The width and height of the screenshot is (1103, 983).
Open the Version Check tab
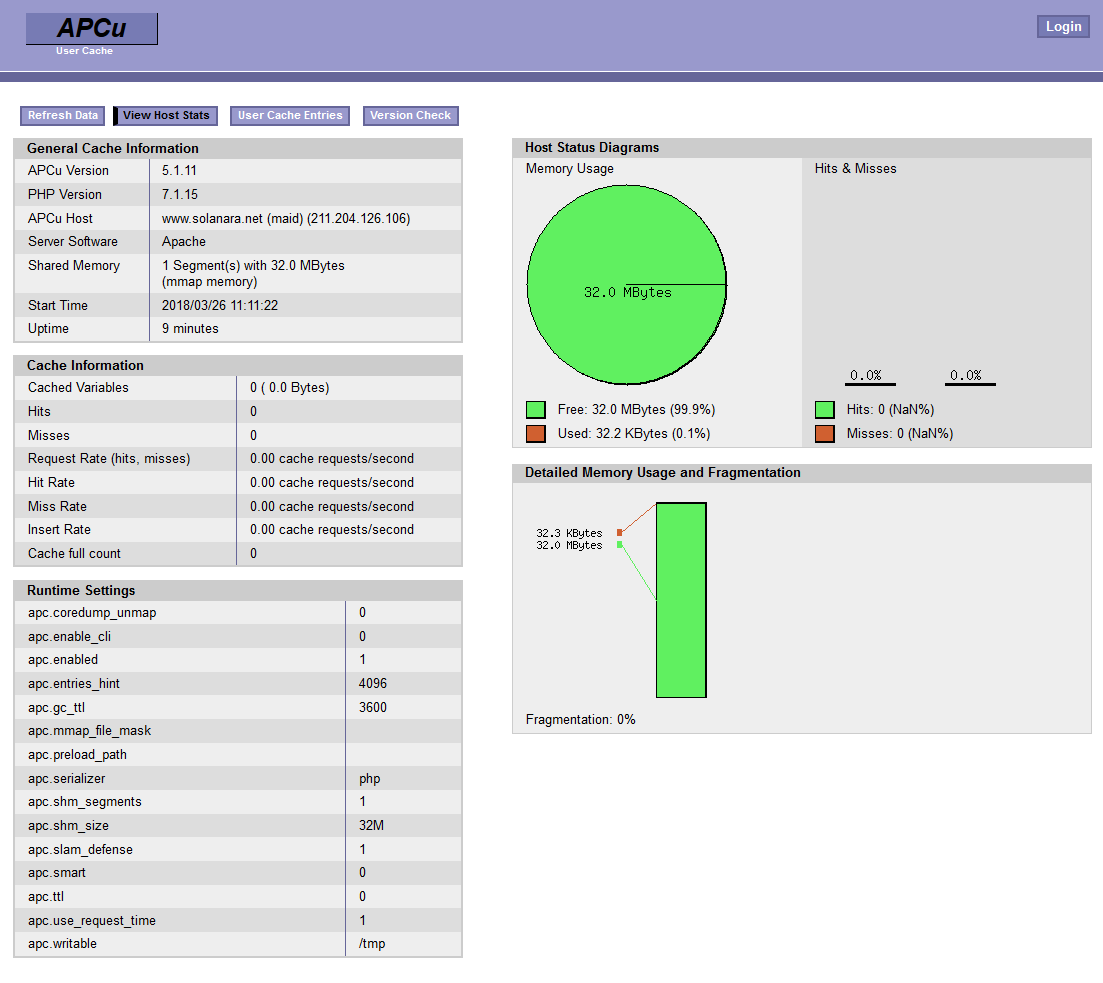coord(410,116)
